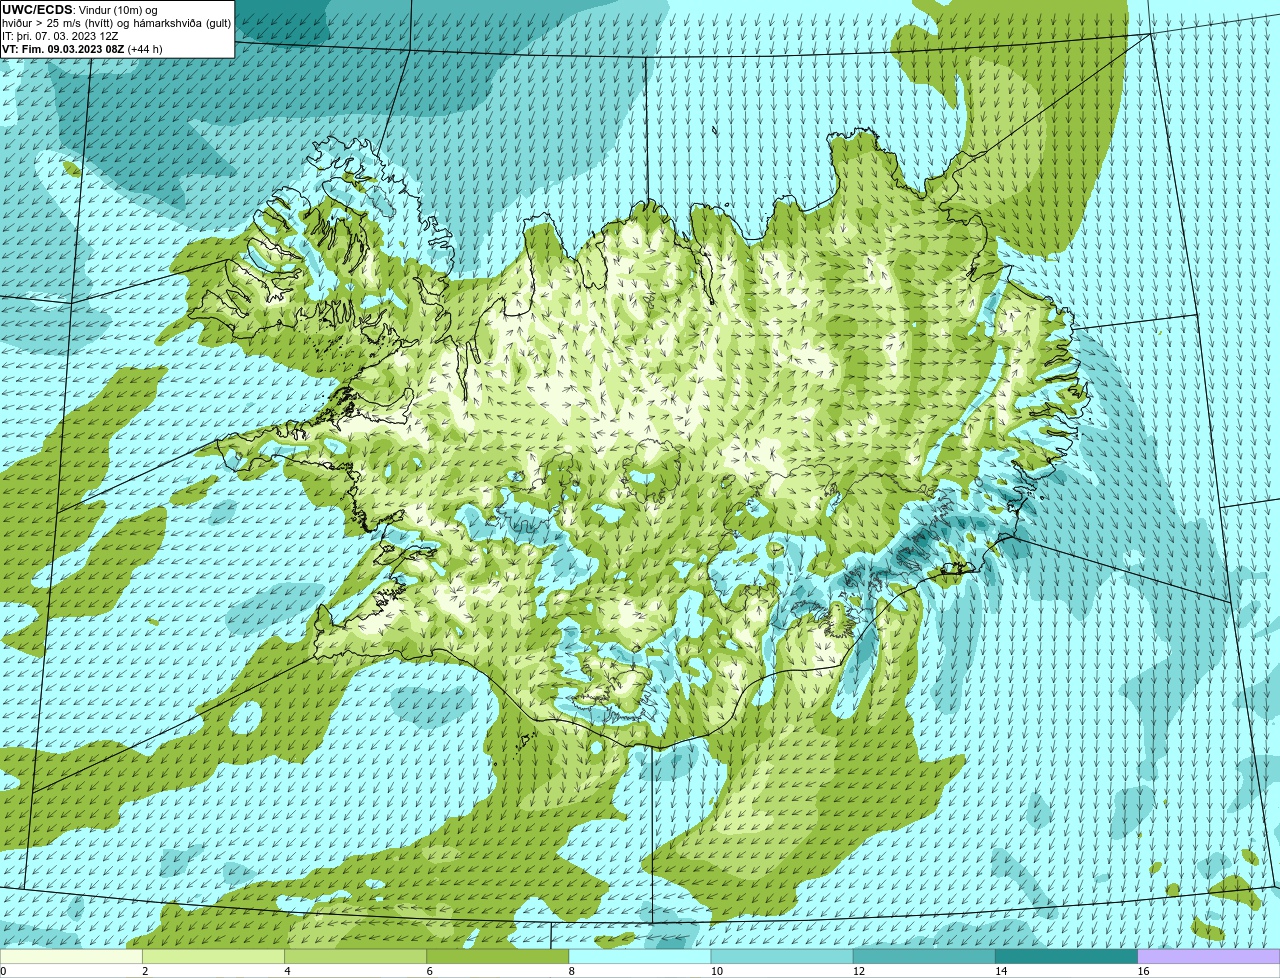The width and height of the screenshot is (1280, 978).
Task: Select the 4–6 m/s green swatch
Action: click(x=355, y=956)
